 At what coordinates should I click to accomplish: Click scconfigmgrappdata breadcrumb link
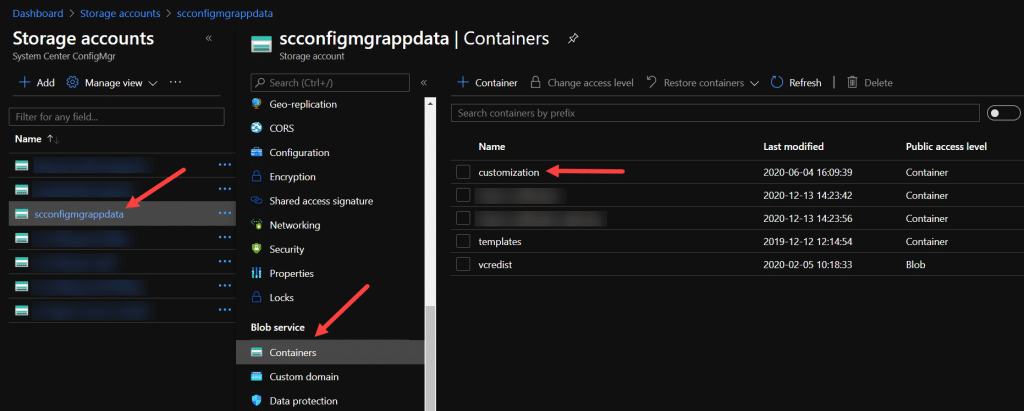[x=225, y=13]
